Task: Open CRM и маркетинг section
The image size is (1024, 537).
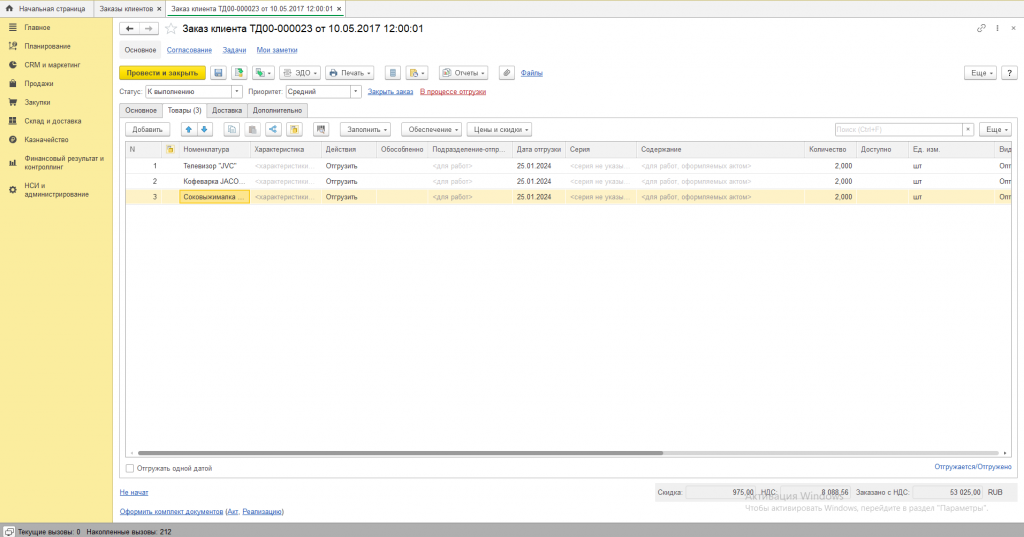Action: [x=52, y=65]
